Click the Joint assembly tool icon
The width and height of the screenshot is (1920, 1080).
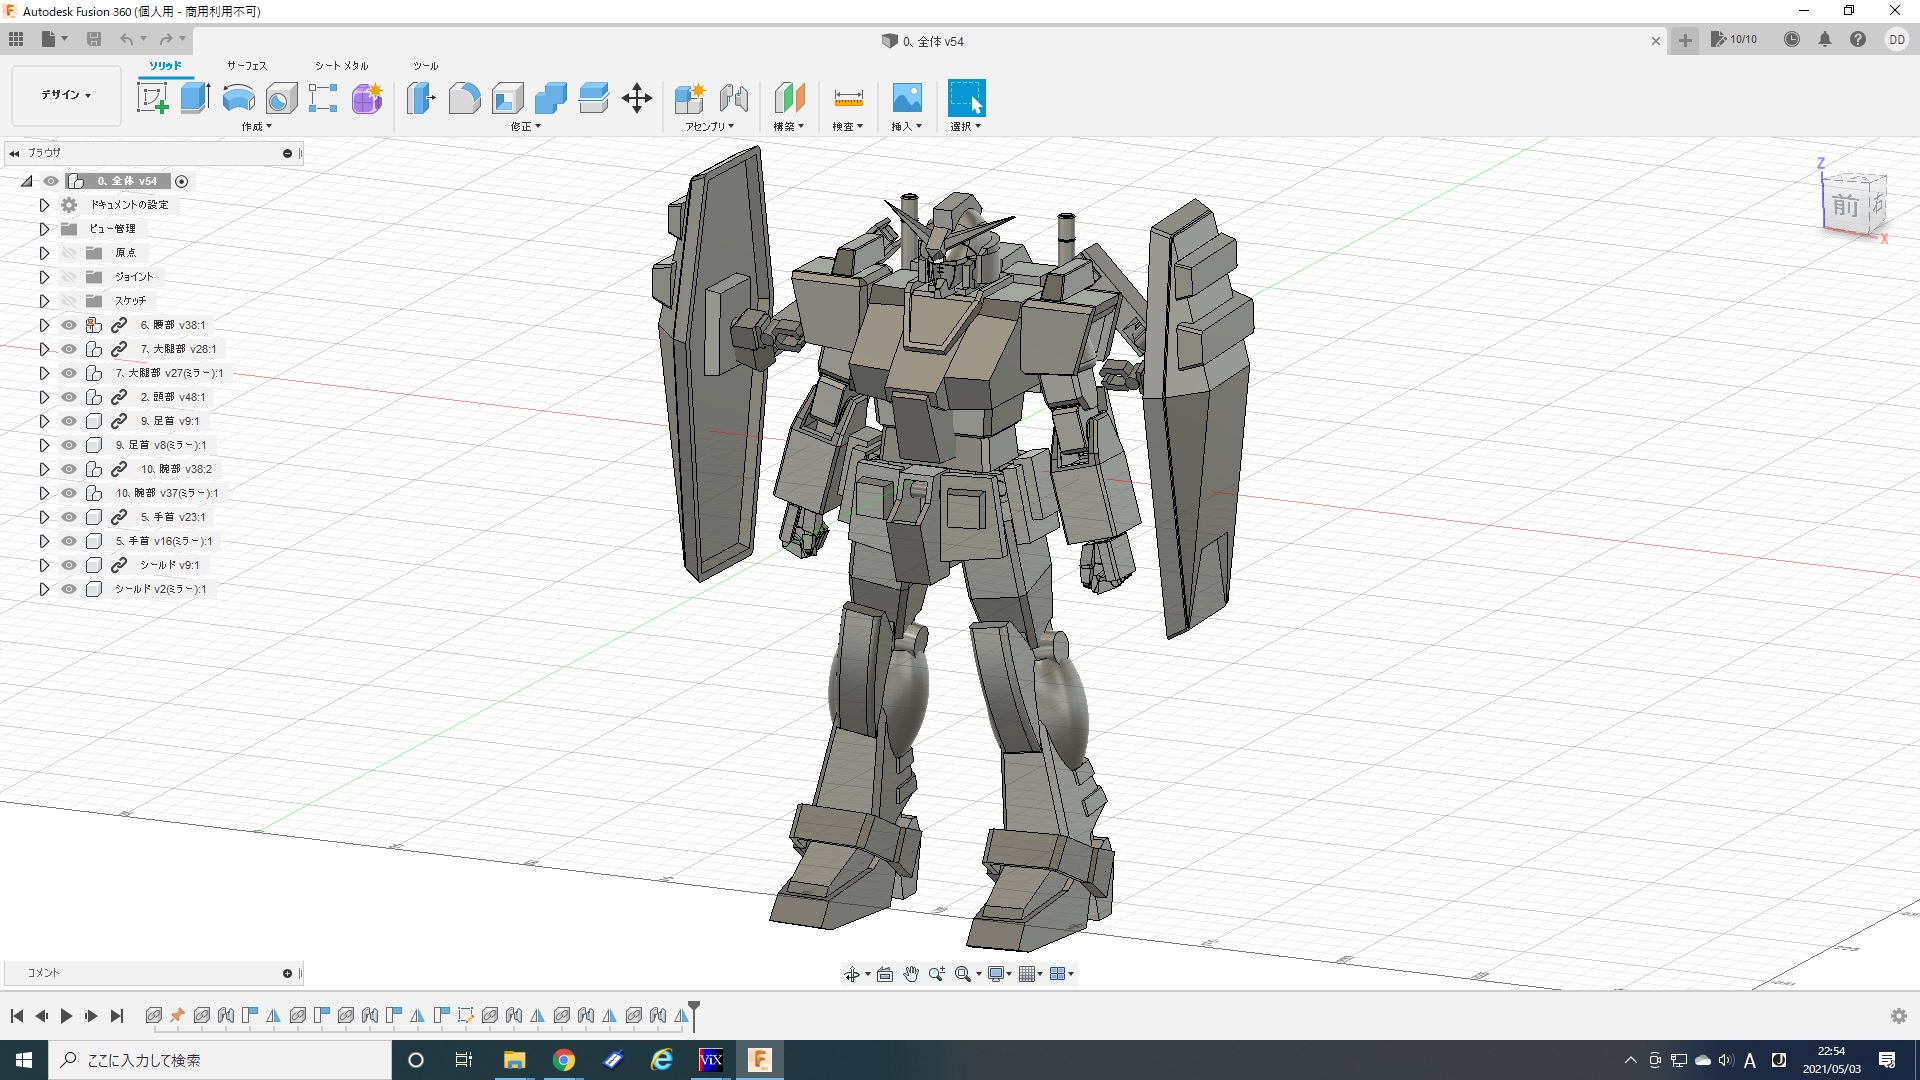point(734,98)
